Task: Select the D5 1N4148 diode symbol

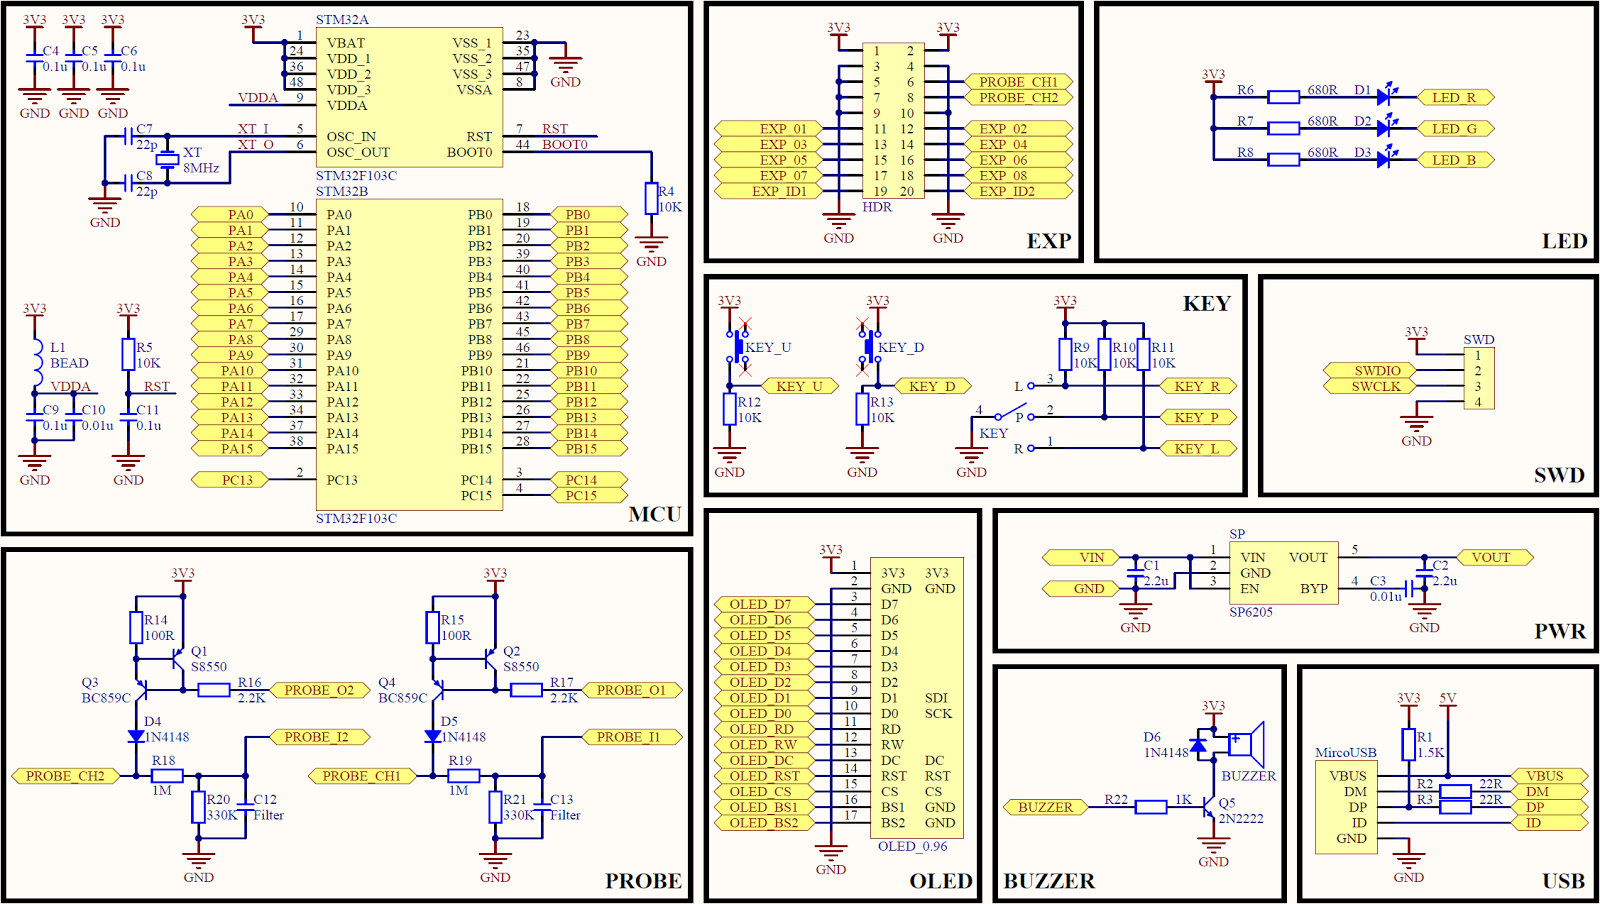Action: click(x=432, y=736)
